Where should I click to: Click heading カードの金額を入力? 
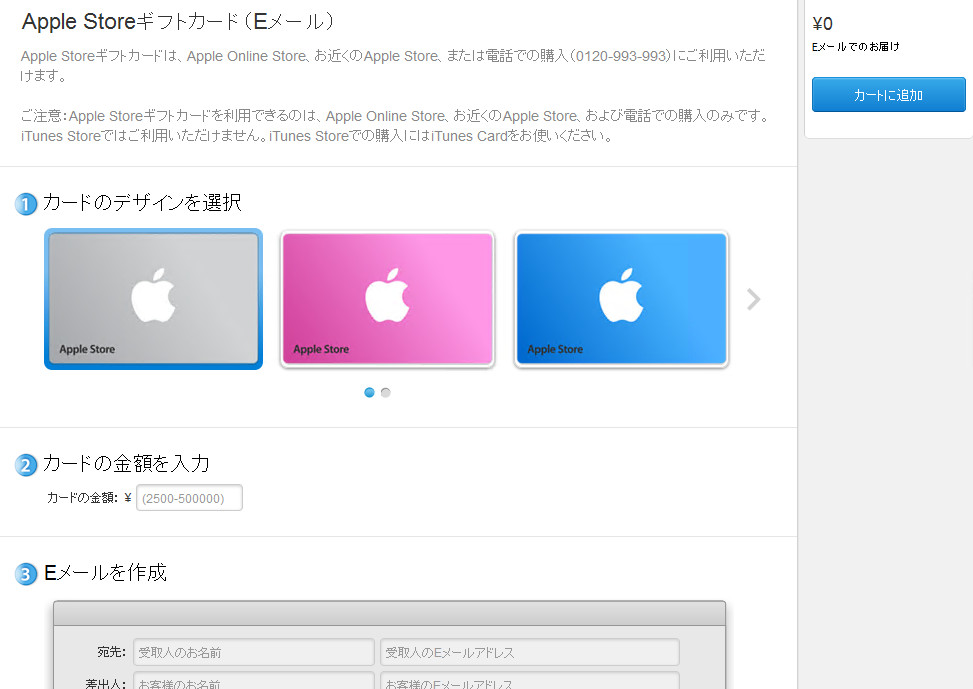coord(127,464)
